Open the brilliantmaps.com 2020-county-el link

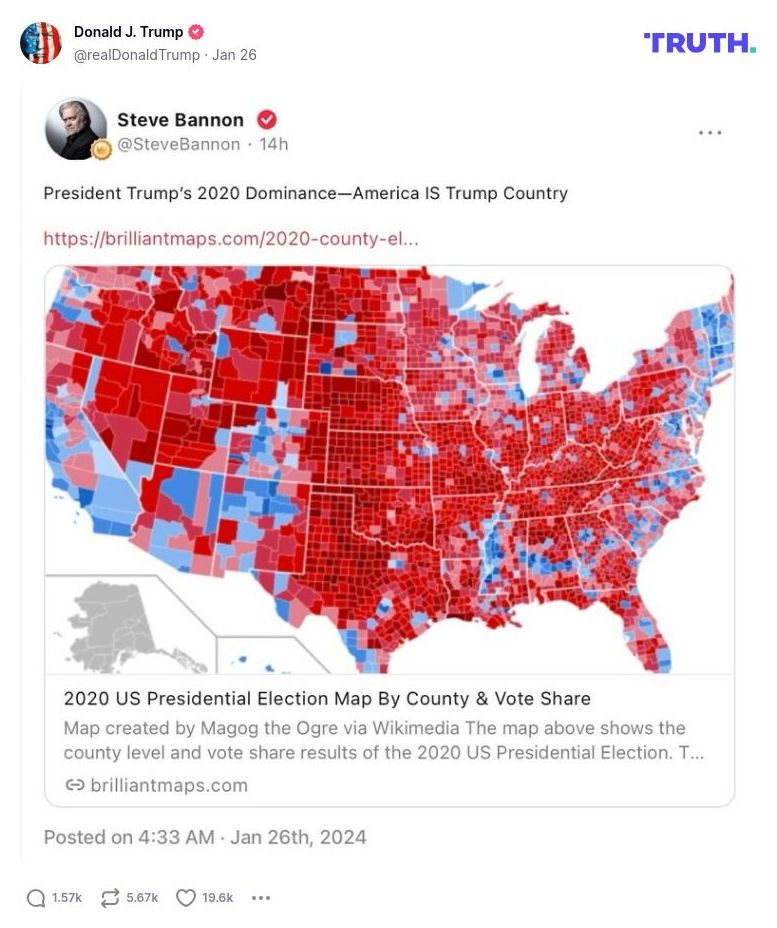[228, 238]
